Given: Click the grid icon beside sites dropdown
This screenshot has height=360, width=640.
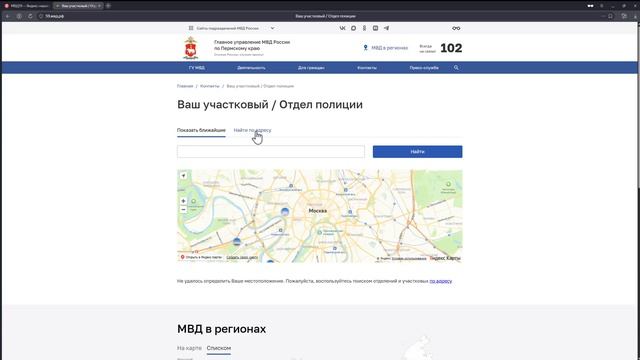Looking at the screenshot, I should point(191,28).
